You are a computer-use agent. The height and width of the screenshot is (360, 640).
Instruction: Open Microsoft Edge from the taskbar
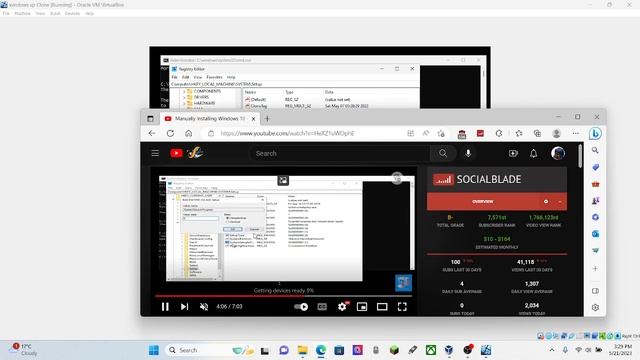click(321, 350)
